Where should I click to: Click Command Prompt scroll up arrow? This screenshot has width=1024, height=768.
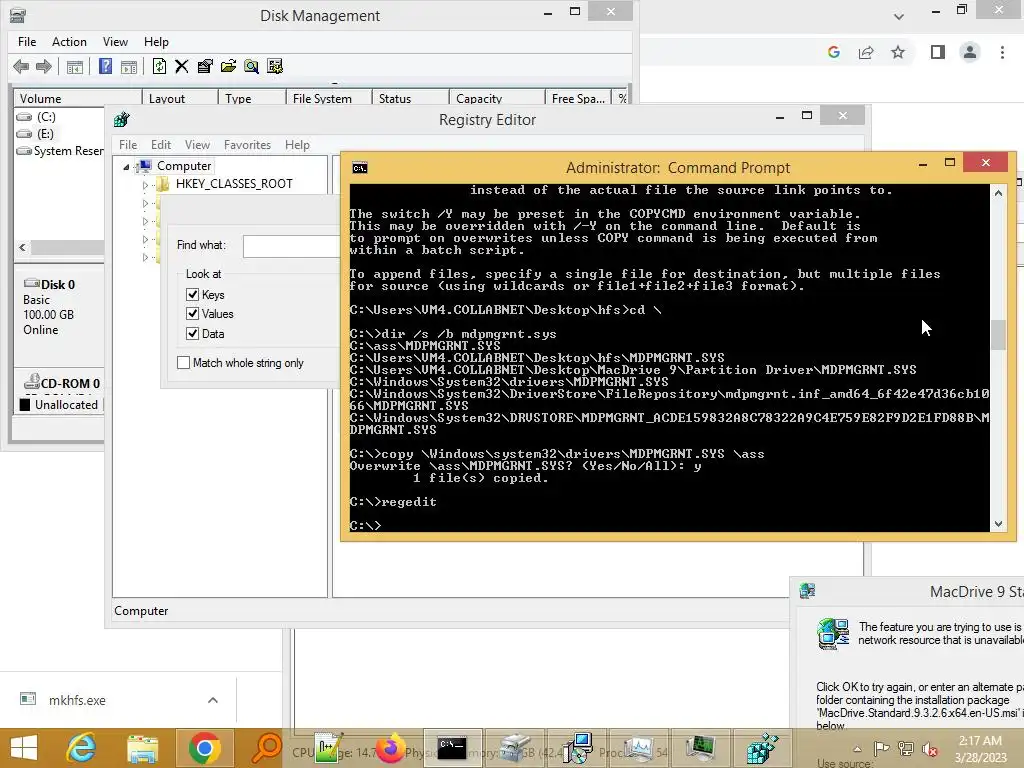[x=998, y=193]
